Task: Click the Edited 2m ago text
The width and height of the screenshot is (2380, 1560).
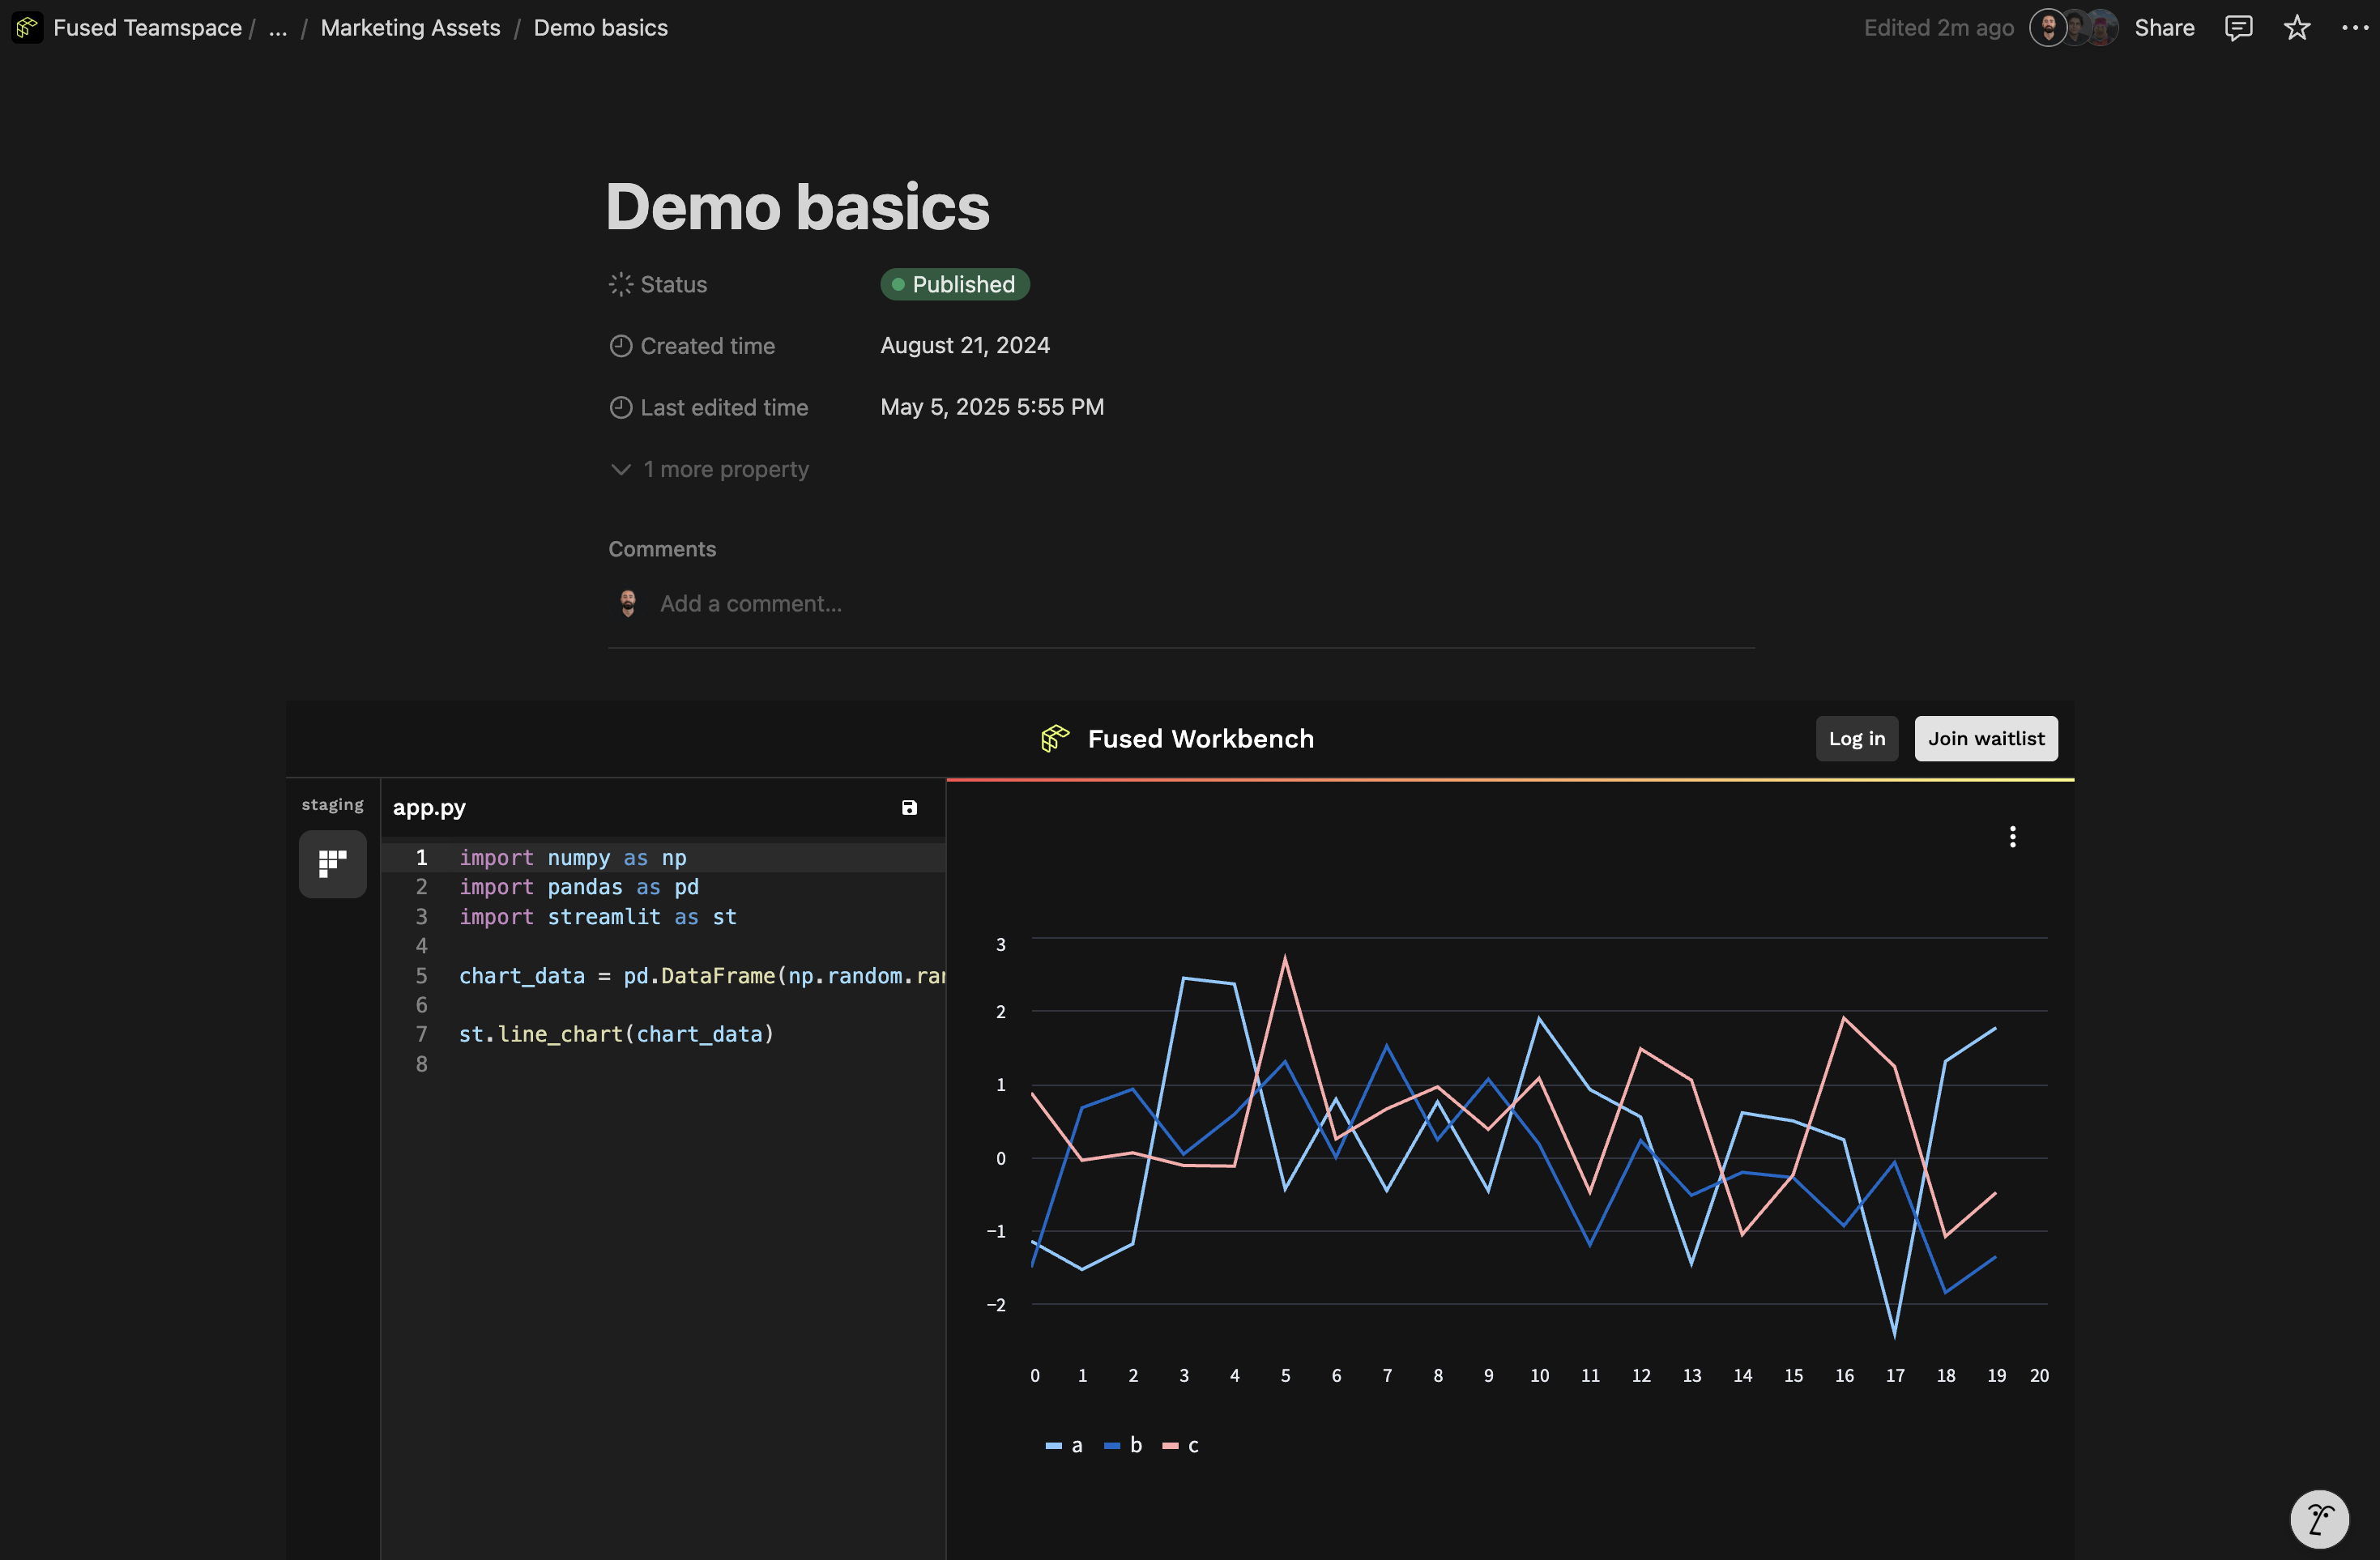Action: point(1938,28)
